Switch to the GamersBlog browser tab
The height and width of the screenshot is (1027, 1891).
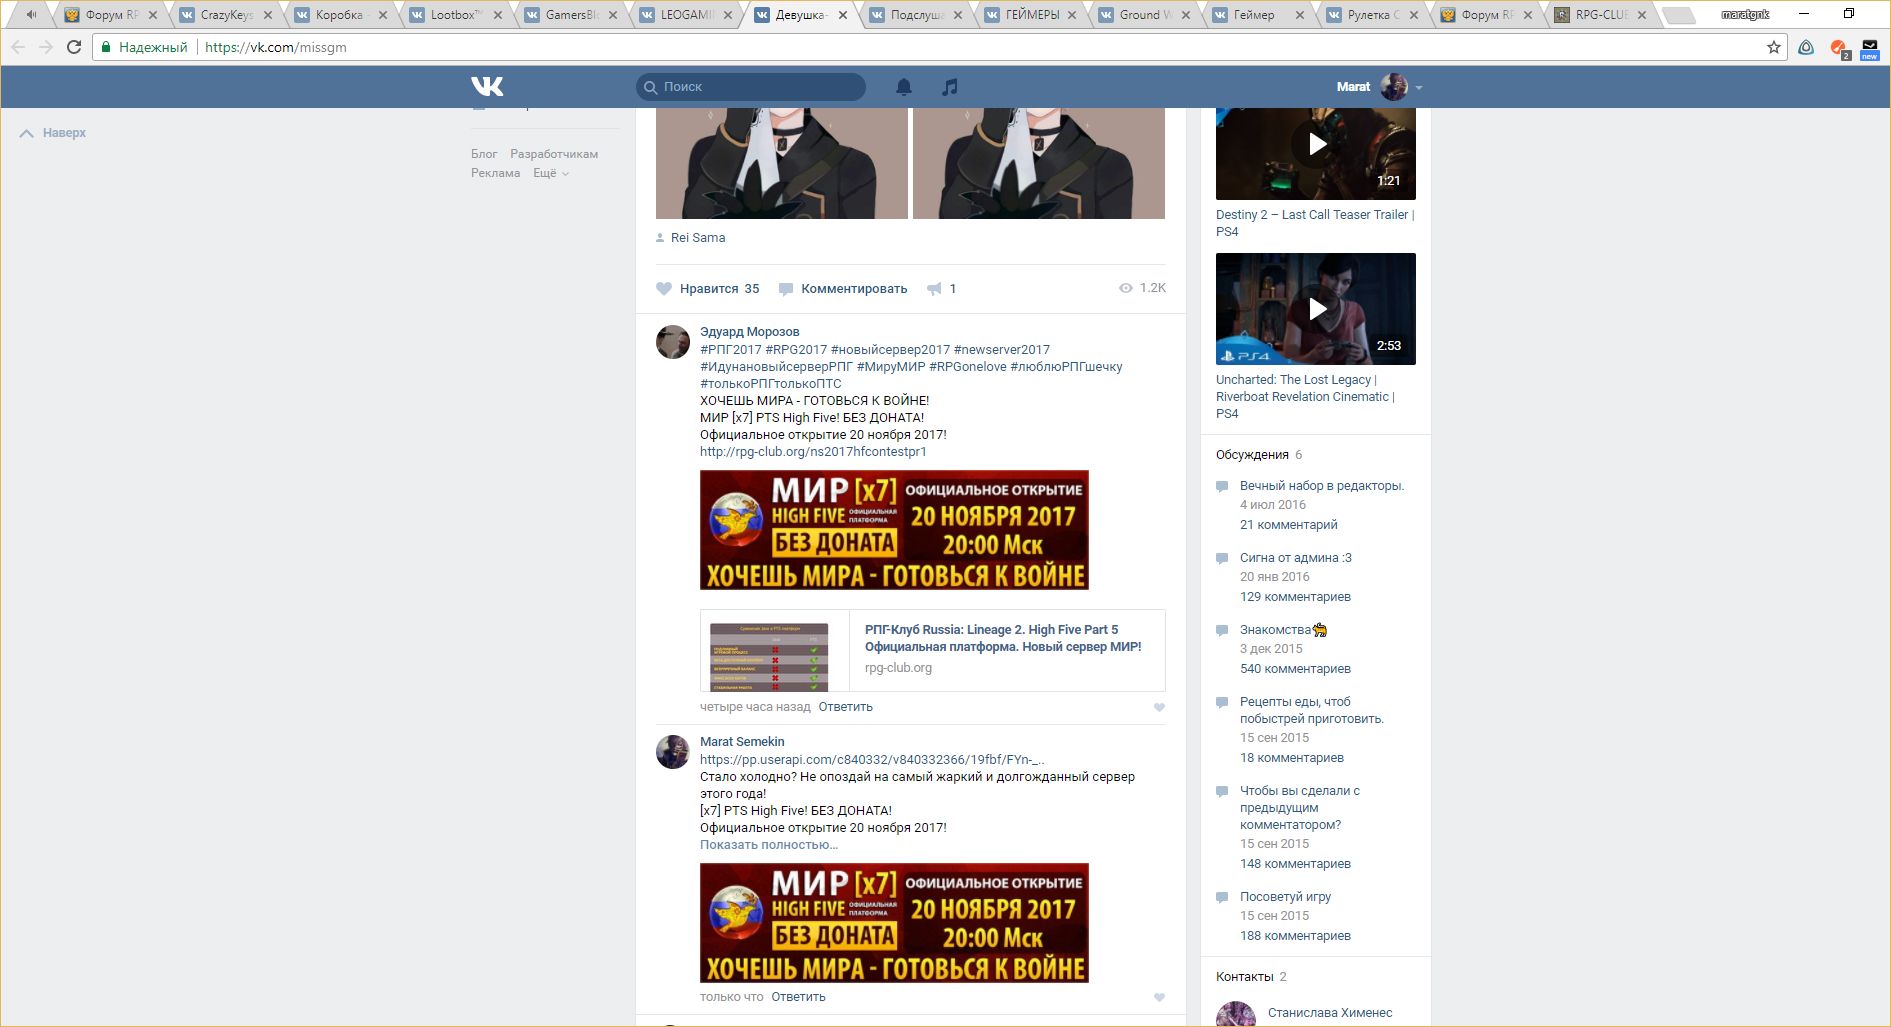click(570, 15)
